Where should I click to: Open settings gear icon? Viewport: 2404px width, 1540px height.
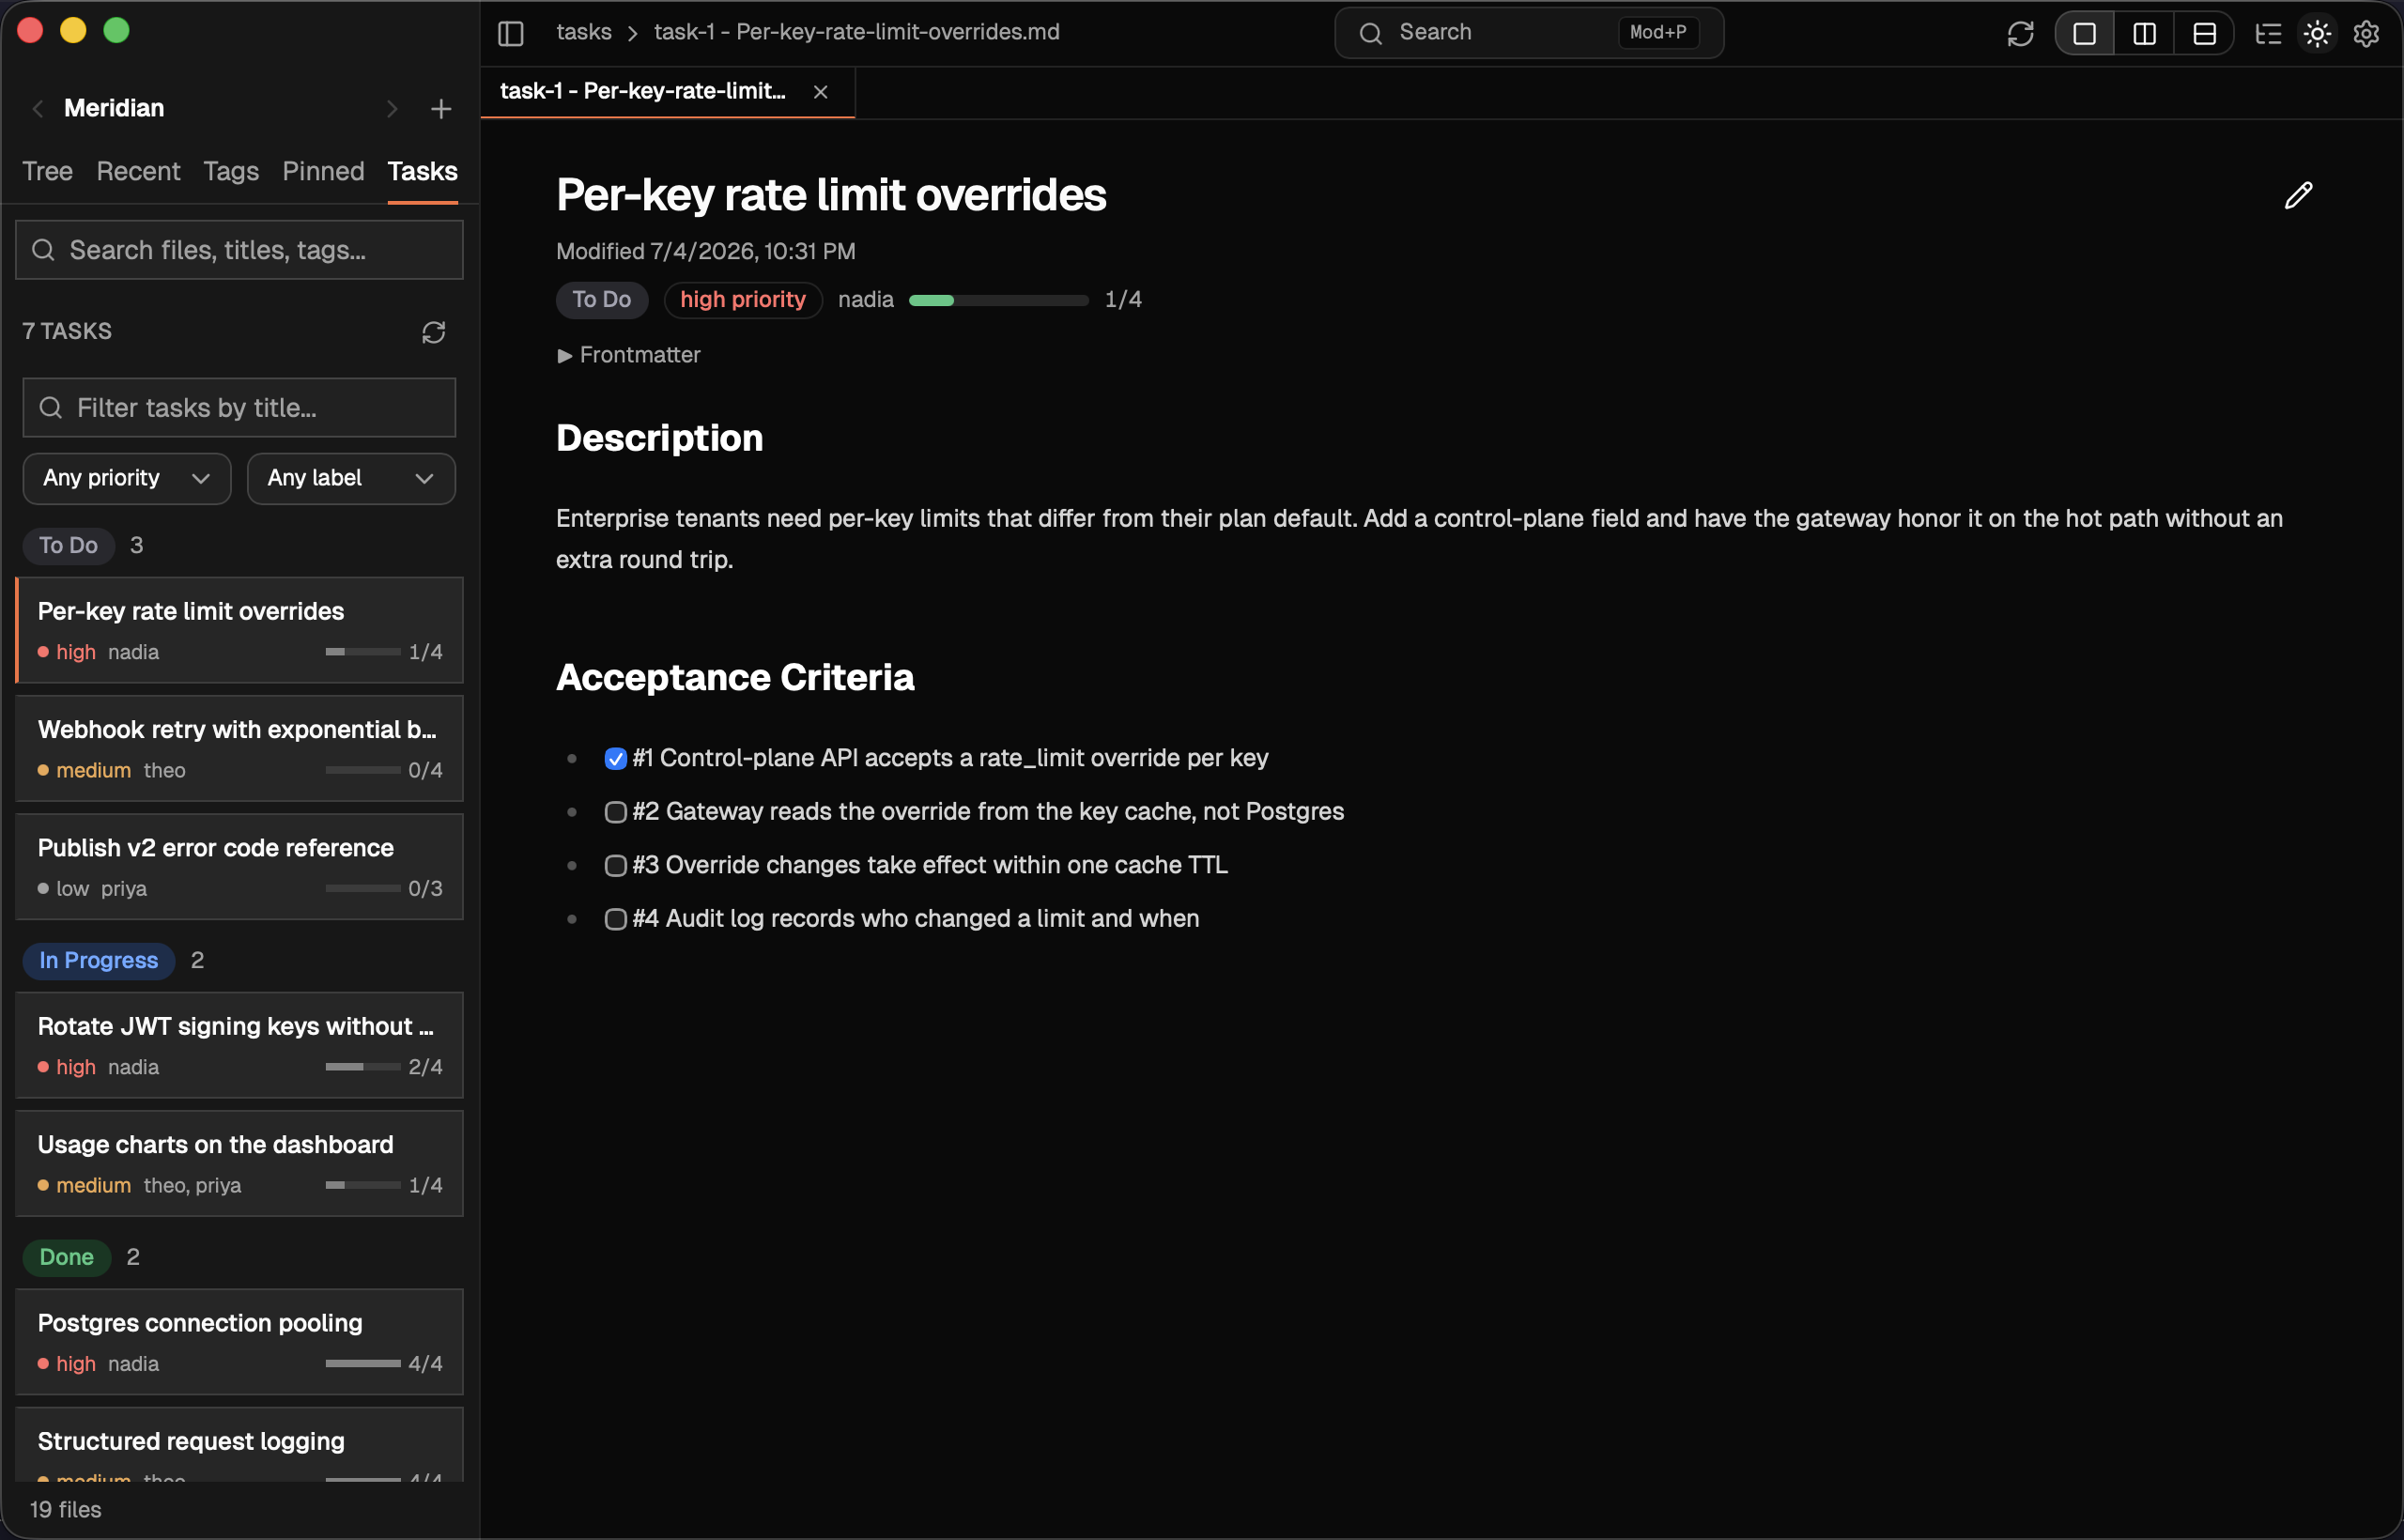(2366, 33)
